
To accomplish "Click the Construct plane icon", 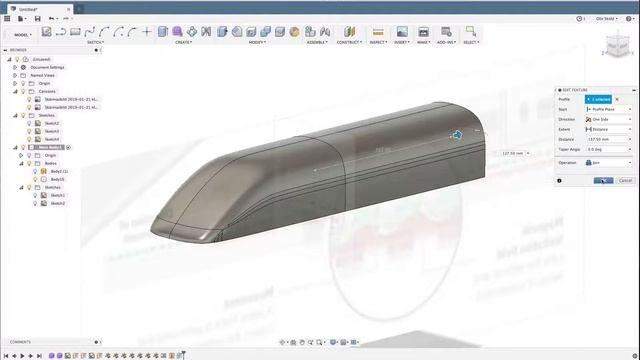I will pyautogui.click(x=349, y=32).
